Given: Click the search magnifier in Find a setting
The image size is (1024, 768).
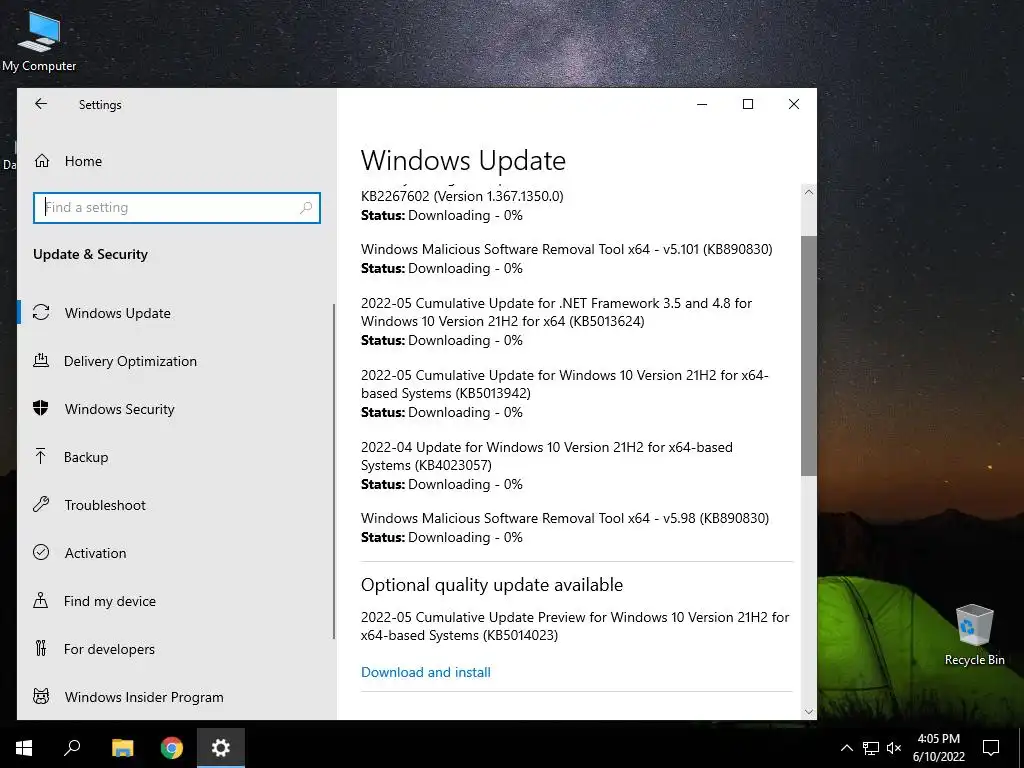Looking at the screenshot, I should 306,208.
